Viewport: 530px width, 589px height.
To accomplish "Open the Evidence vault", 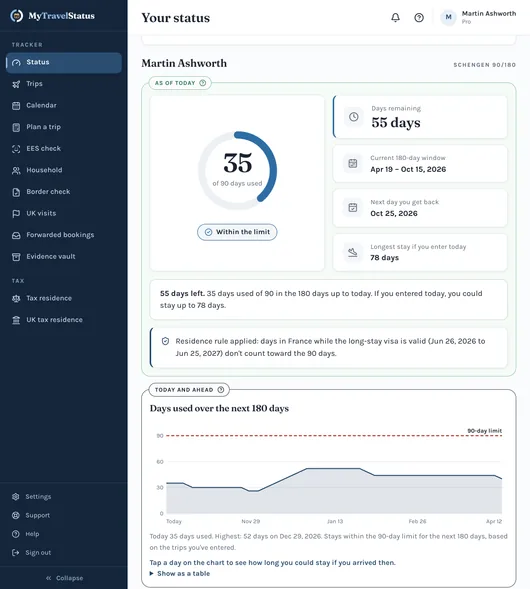I will [51, 257].
